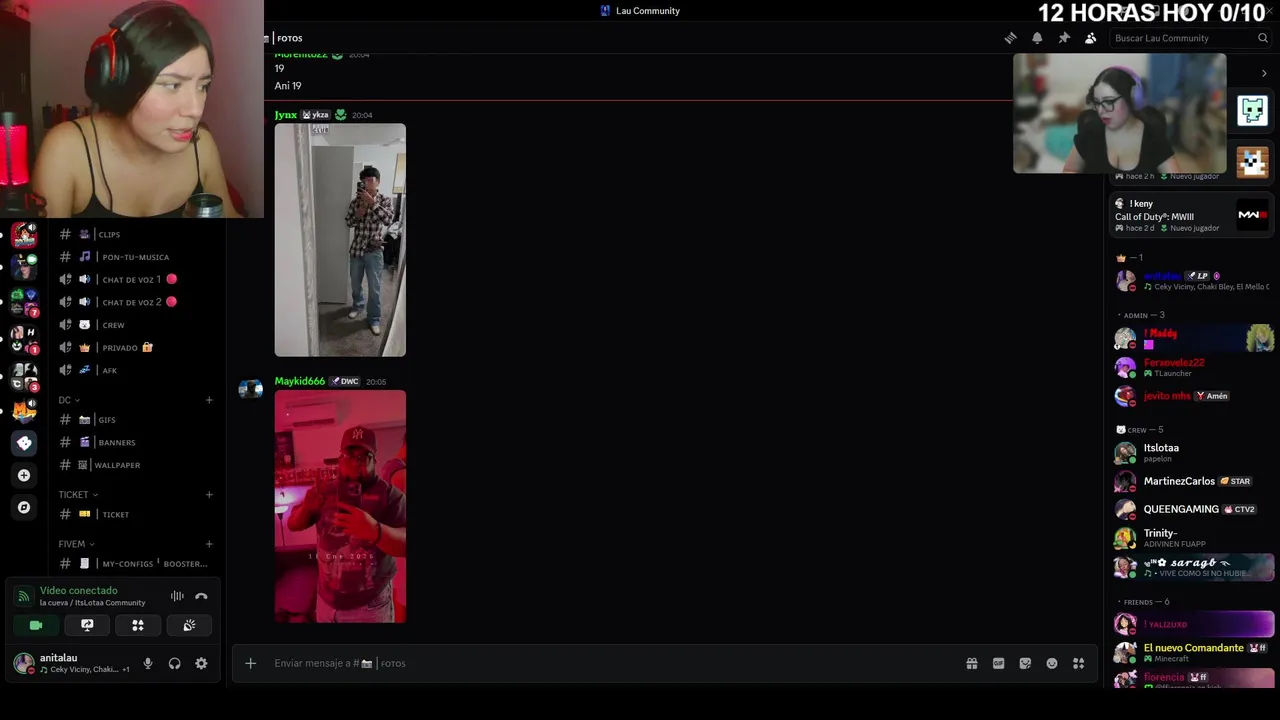Add channel in DC category
Screen dimensions: 1280x720
click(209, 400)
